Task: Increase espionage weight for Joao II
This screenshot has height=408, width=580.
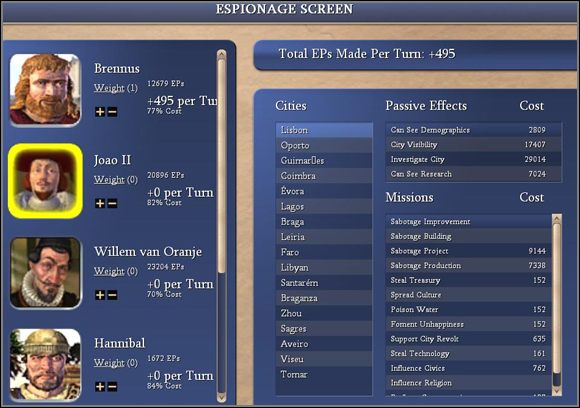Action: tap(100, 203)
